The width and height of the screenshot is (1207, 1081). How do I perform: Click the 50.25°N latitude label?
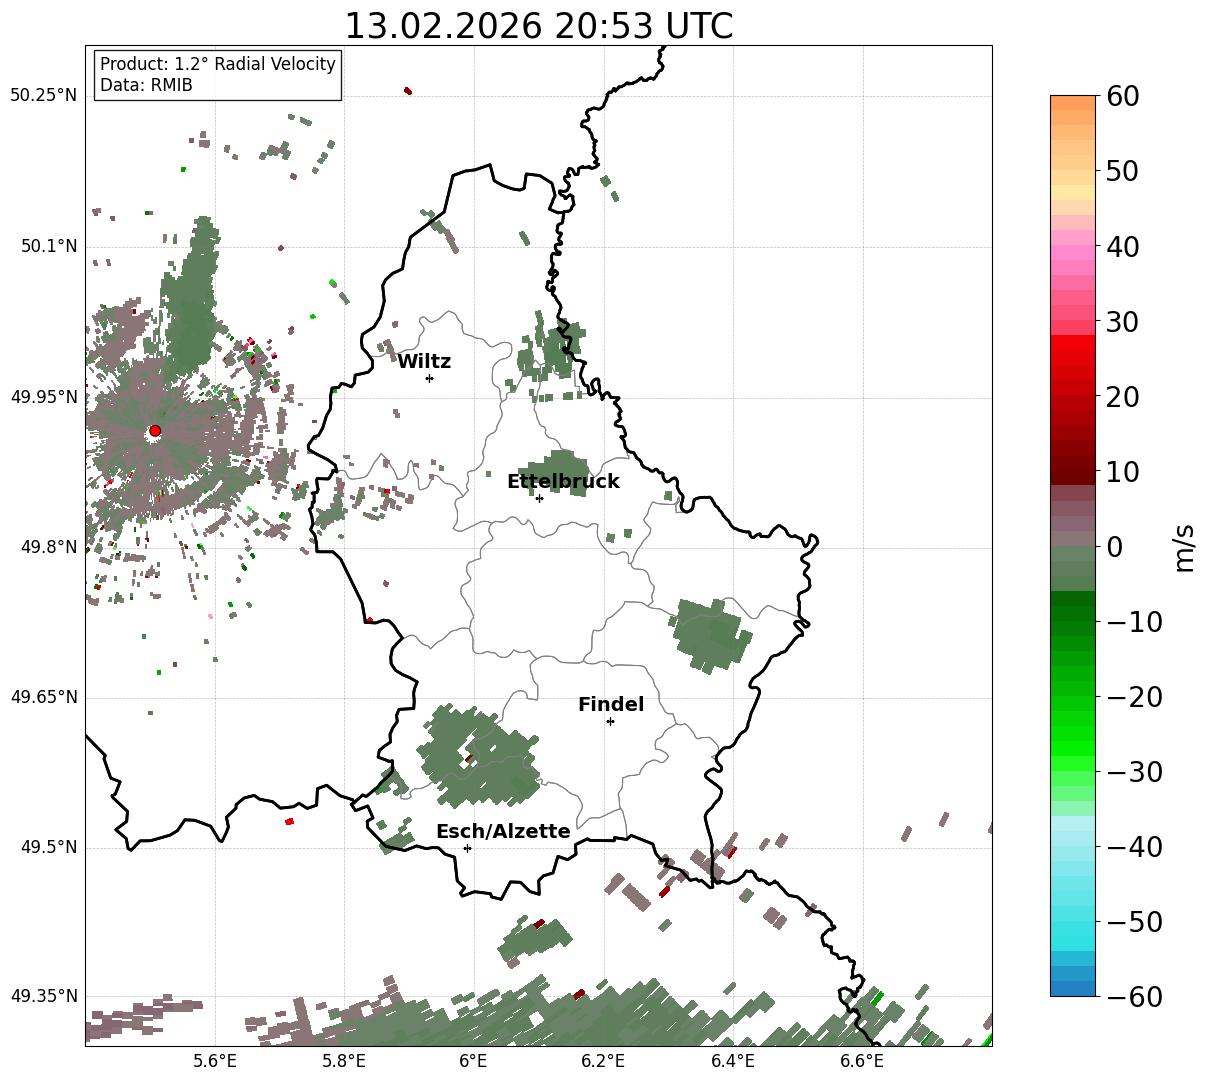pos(44,96)
